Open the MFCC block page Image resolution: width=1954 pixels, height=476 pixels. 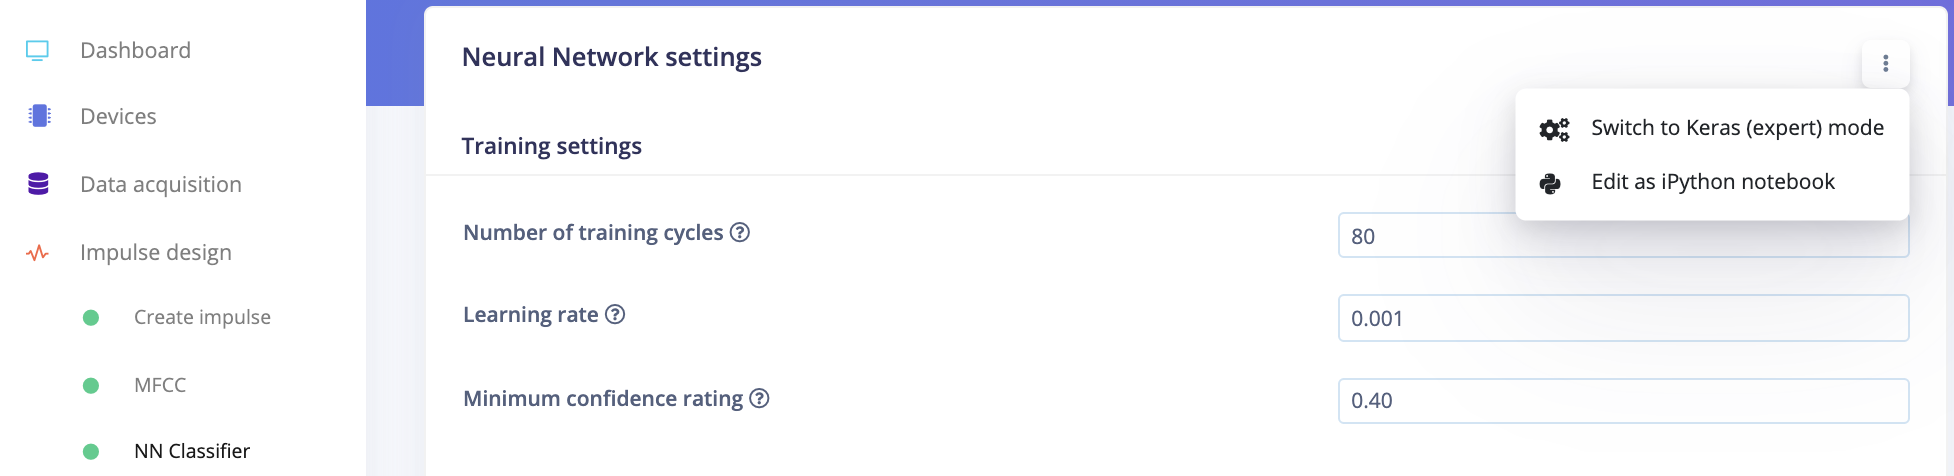(160, 385)
